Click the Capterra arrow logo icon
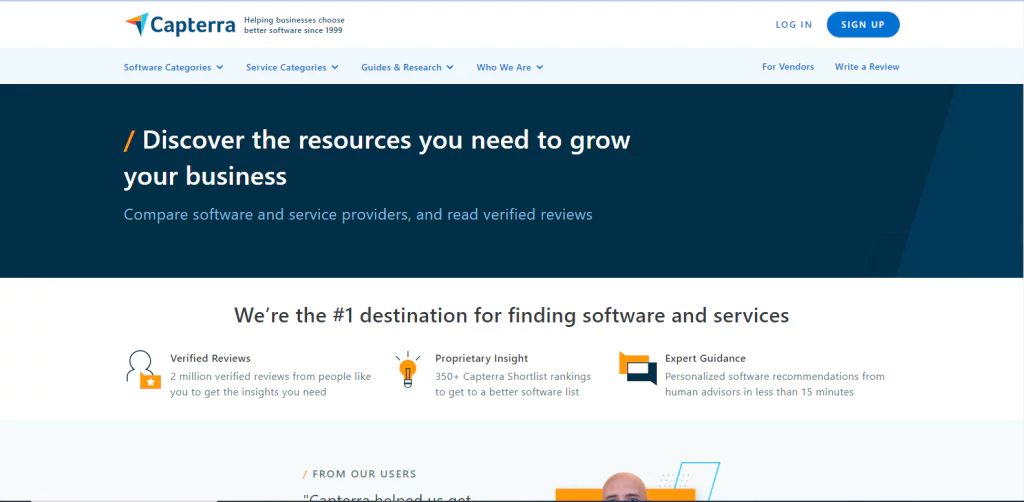1024x502 pixels. click(136, 25)
